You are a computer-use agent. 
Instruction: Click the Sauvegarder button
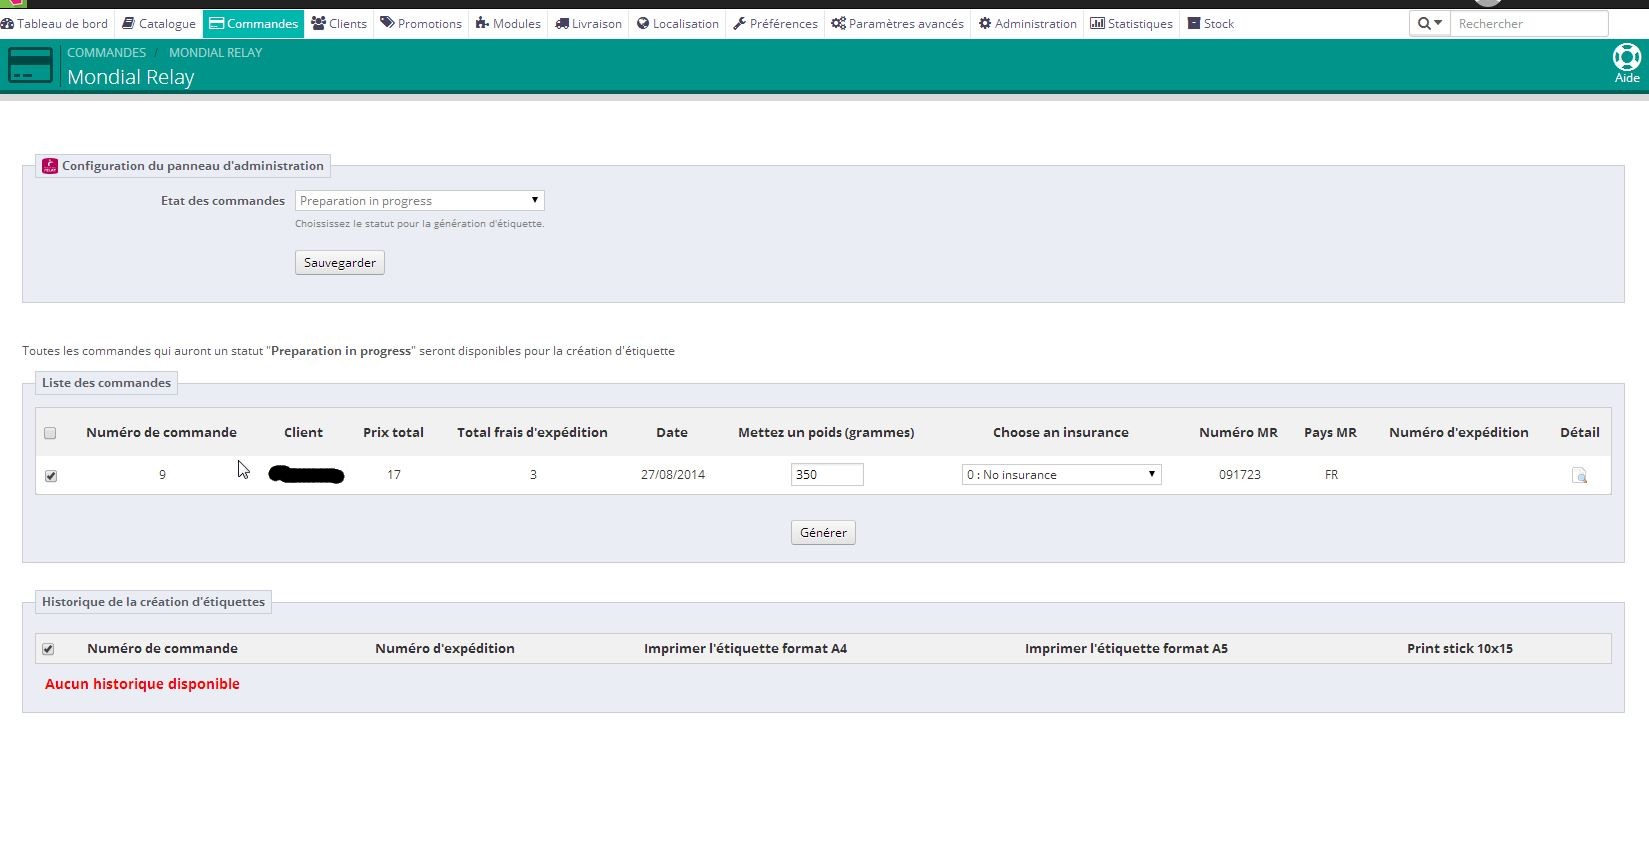(x=340, y=262)
